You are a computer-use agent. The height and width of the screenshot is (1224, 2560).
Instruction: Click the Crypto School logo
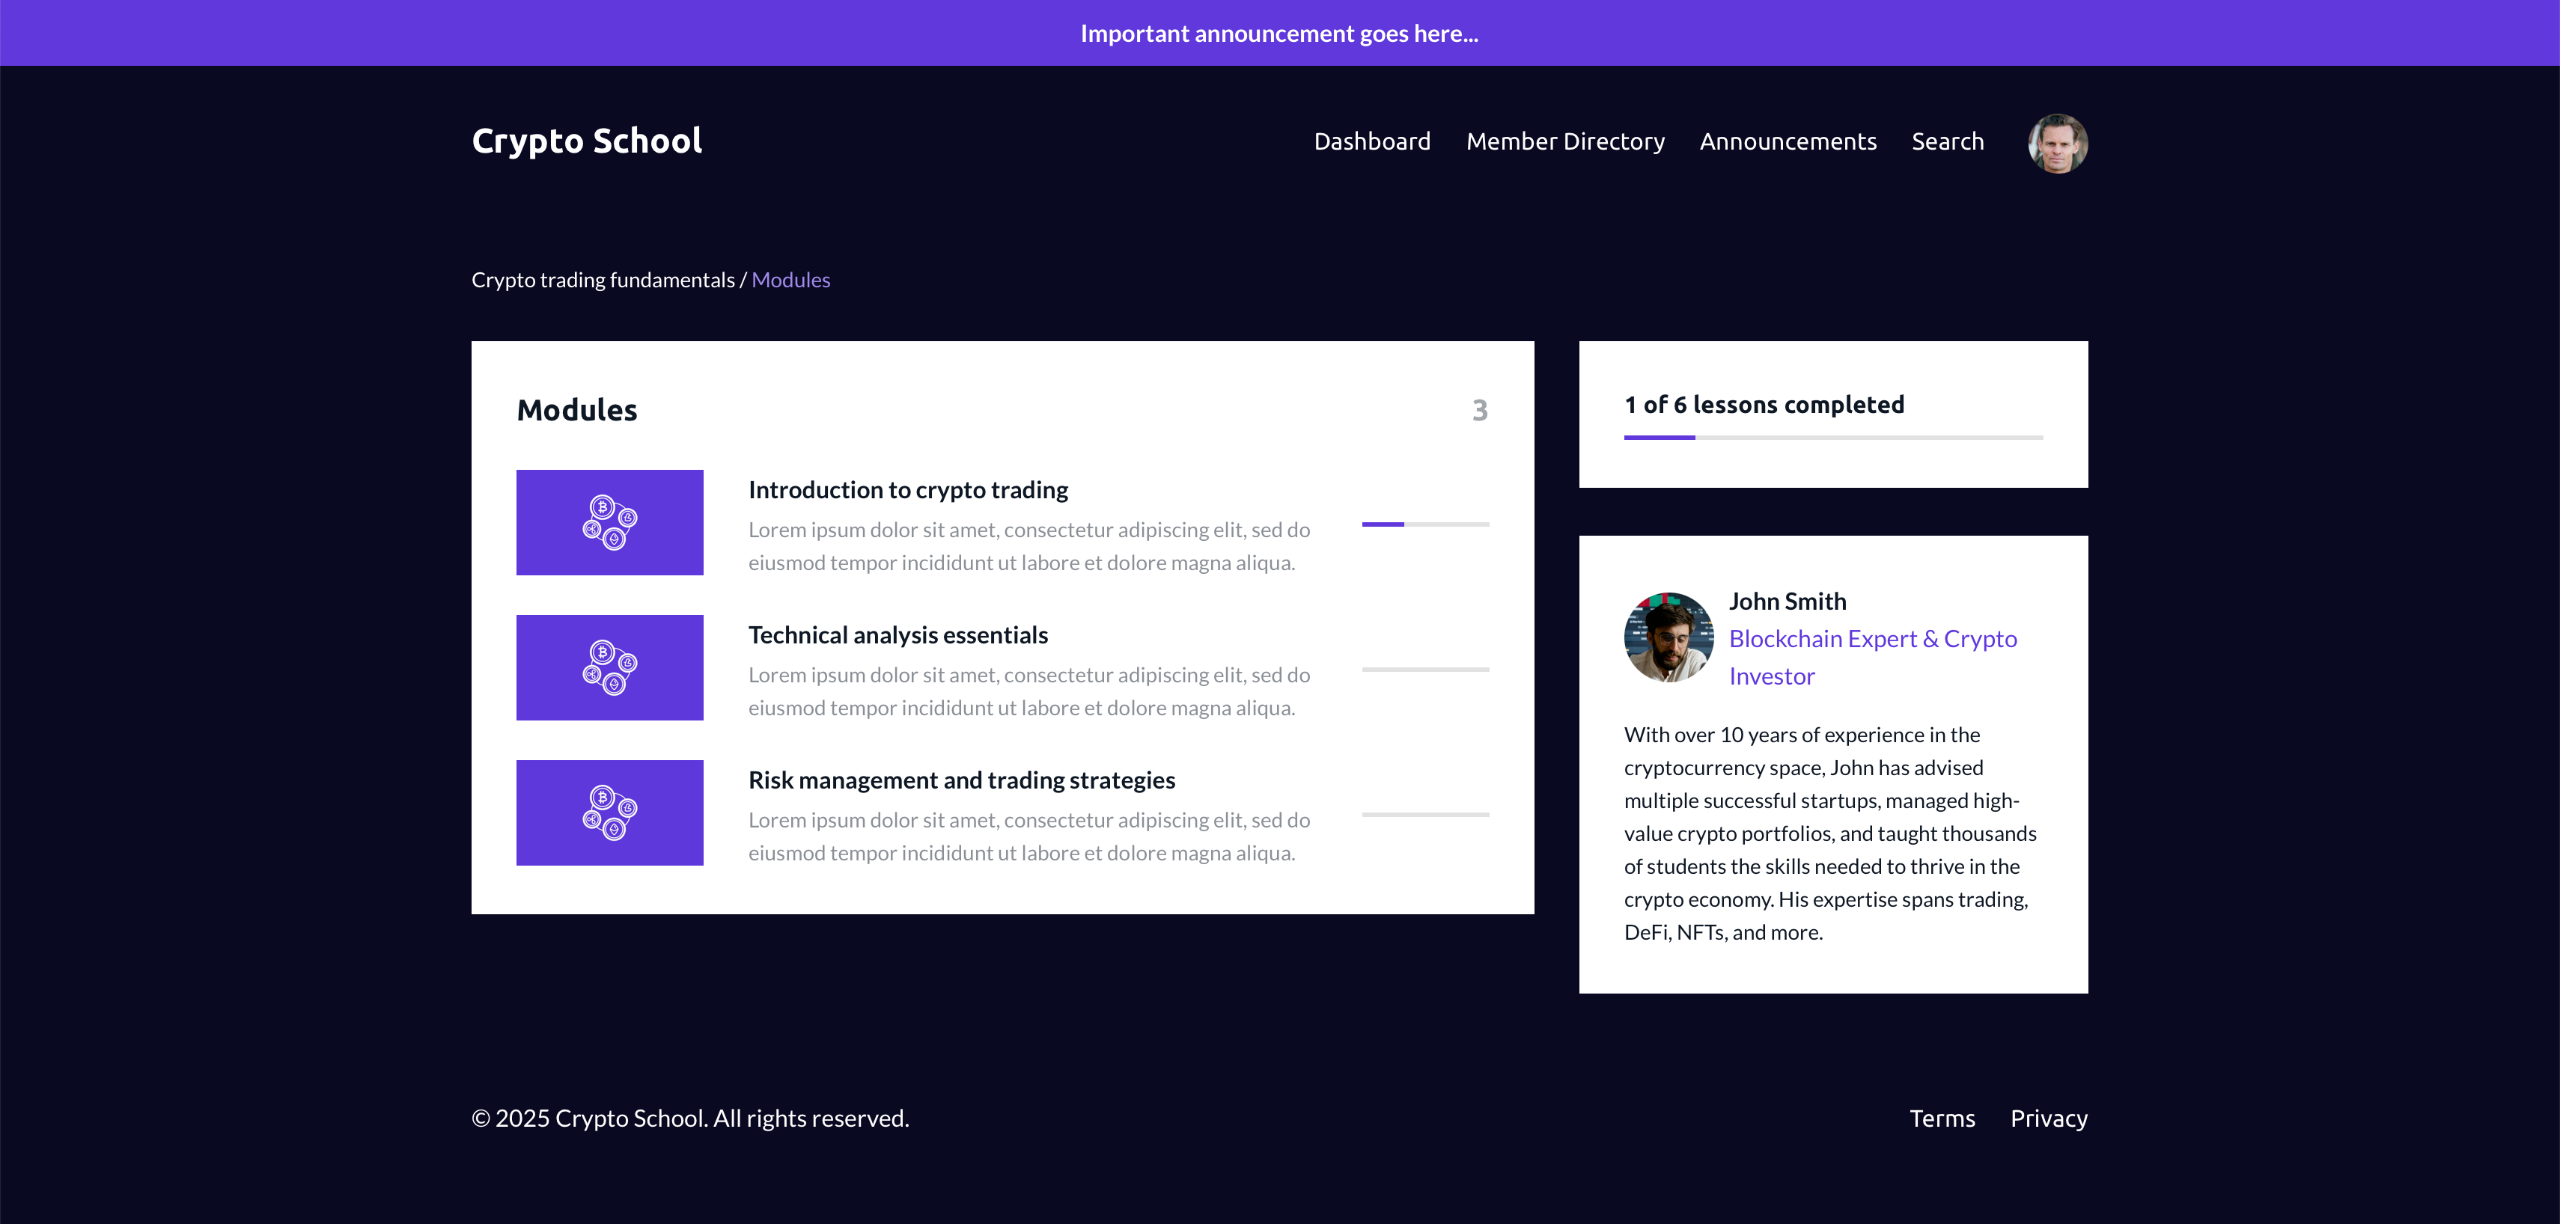[587, 141]
